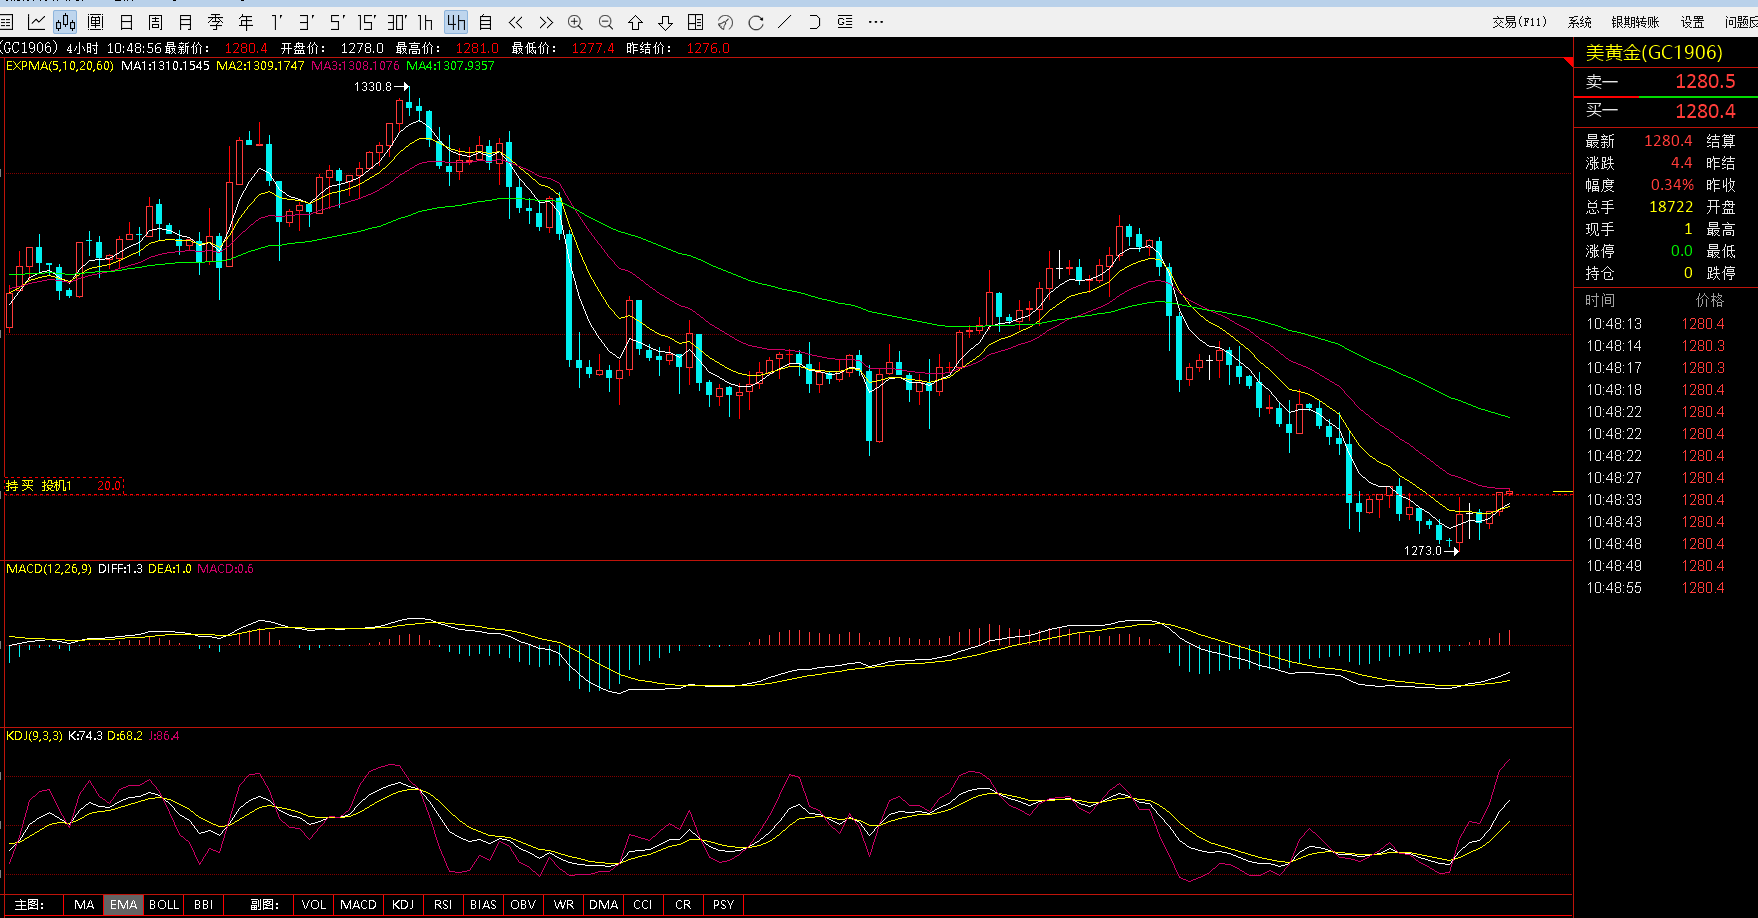This screenshot has width=1758, height=918.
Task: Click the scroll-left double chevron icon
Action: (515, 22)
